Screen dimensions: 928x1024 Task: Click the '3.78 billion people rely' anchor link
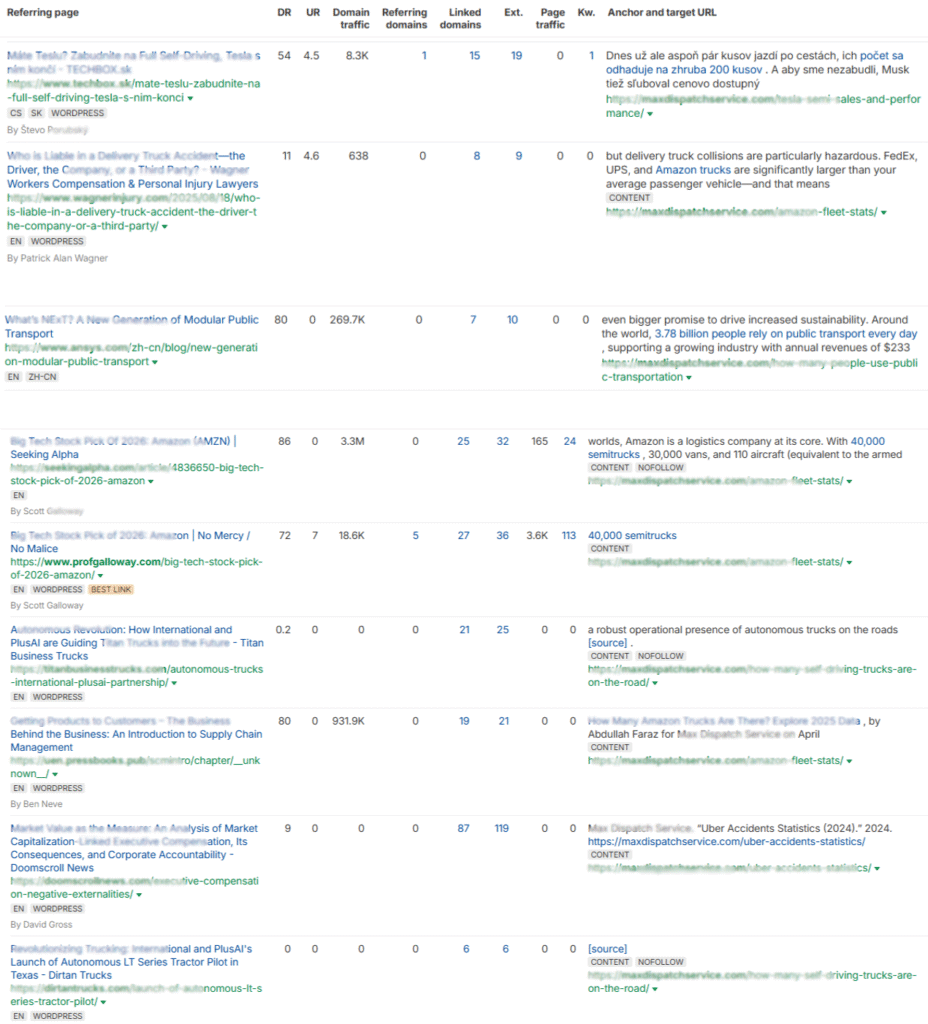pos(786,334)
